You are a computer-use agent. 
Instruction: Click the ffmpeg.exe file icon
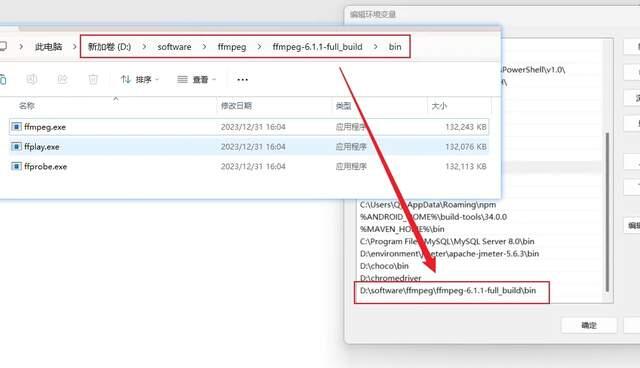pos(16,127)
